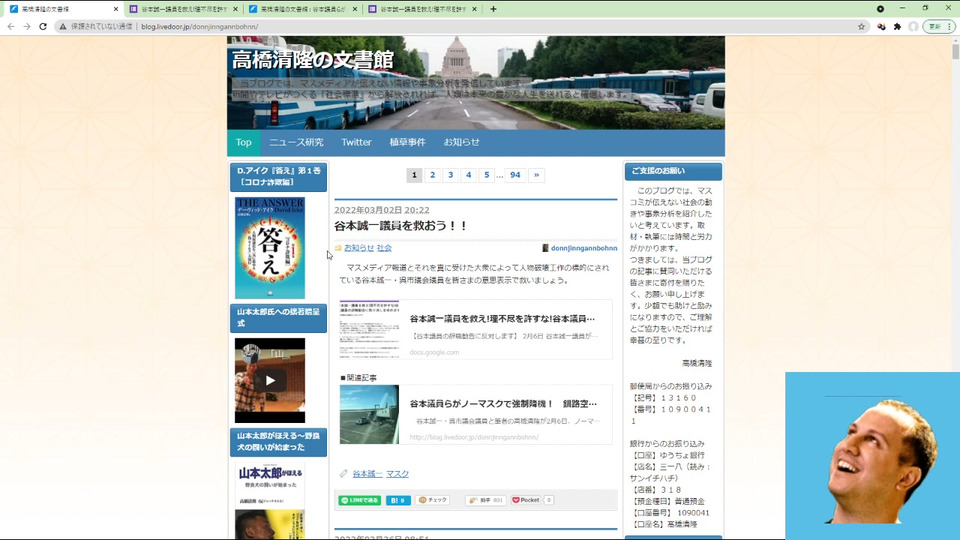Open the colored-balls extension icon

[881, 26]
